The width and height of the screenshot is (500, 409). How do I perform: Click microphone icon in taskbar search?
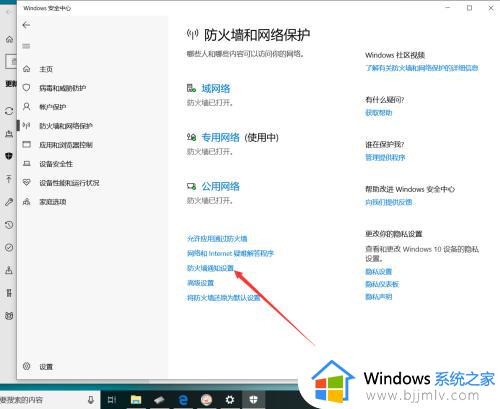point(91,400)
